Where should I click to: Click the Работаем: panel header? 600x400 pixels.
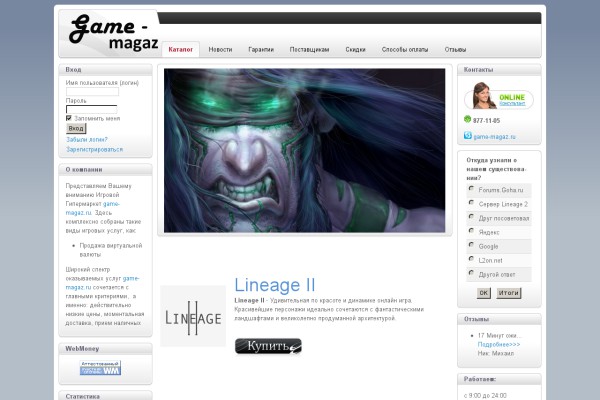click(x=499, y=379)
